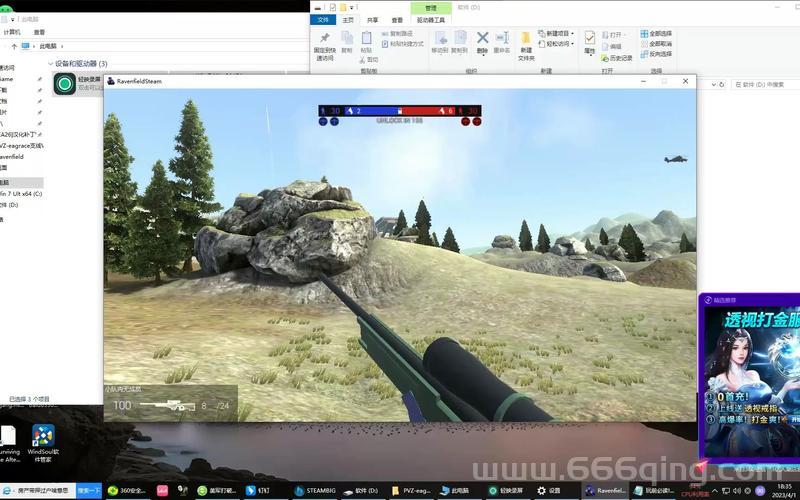Click the This PC address bar breadcrumb
The image size is (800, 500).
(x=48, y=46)
